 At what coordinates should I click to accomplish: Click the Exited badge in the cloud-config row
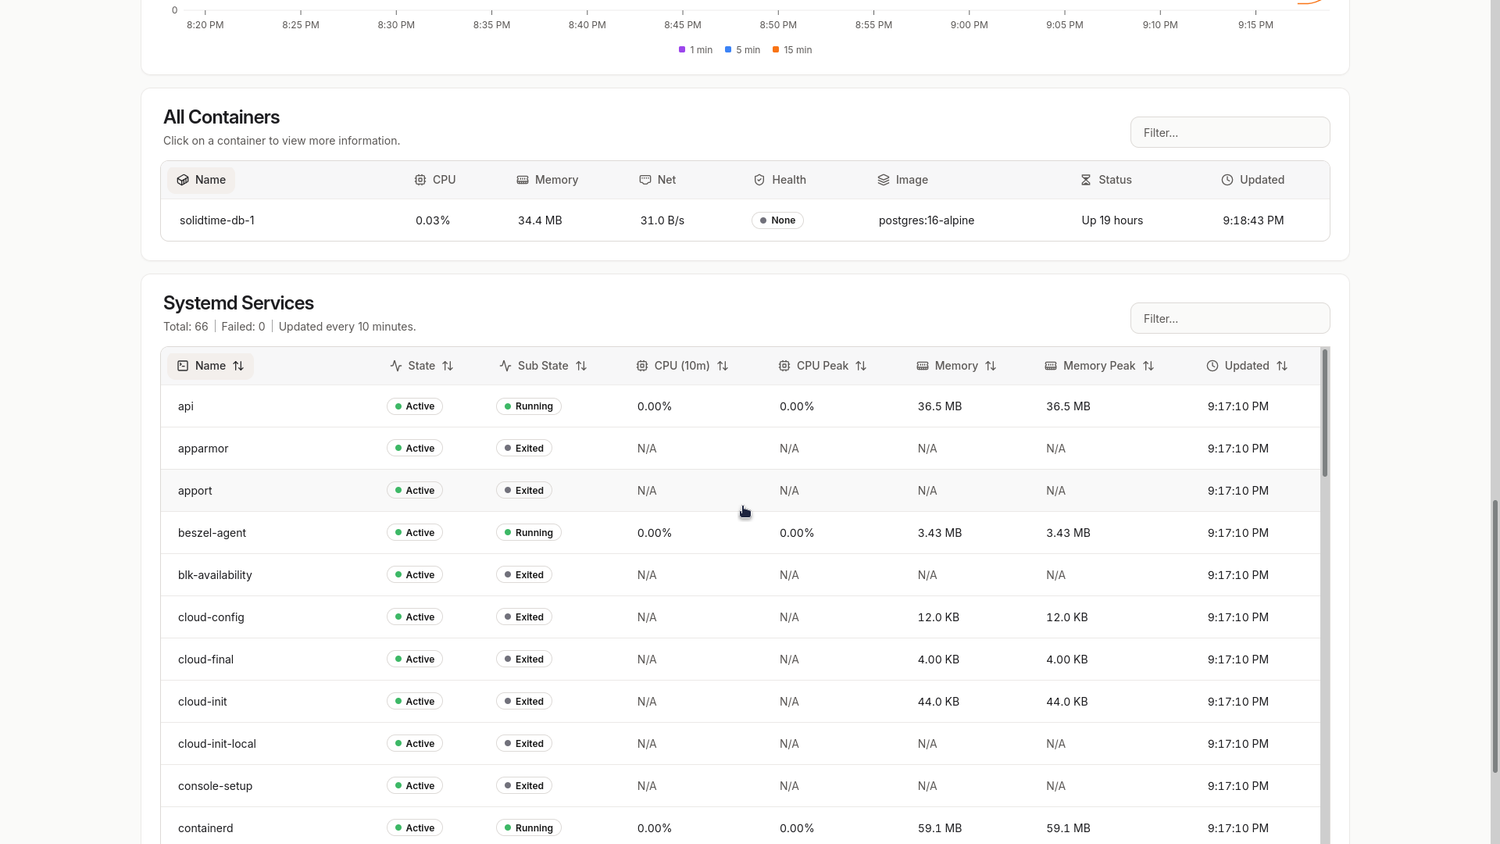[x=524, y=617]
